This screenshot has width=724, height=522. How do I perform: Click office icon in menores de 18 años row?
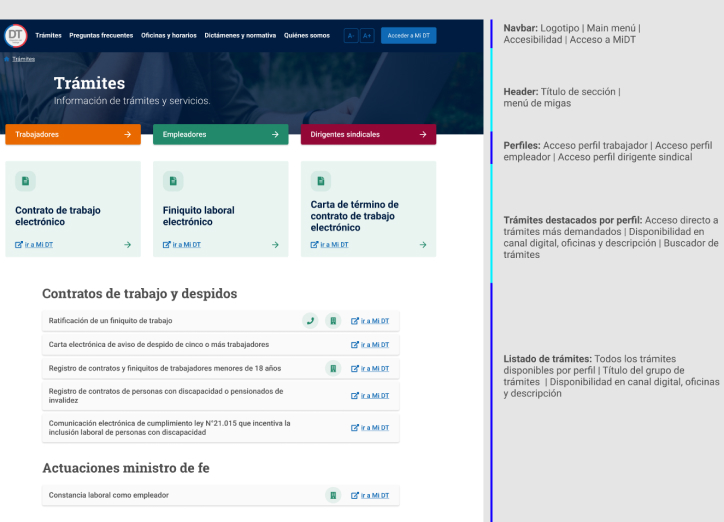(x=333, y=368)
